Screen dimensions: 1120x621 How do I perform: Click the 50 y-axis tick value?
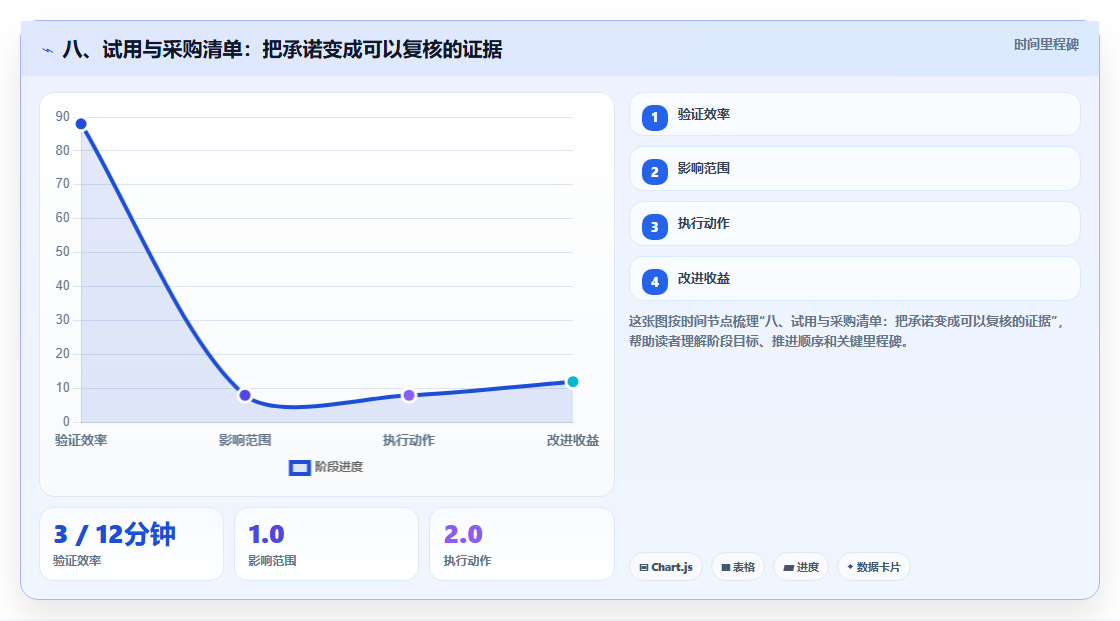coord(63,252)
